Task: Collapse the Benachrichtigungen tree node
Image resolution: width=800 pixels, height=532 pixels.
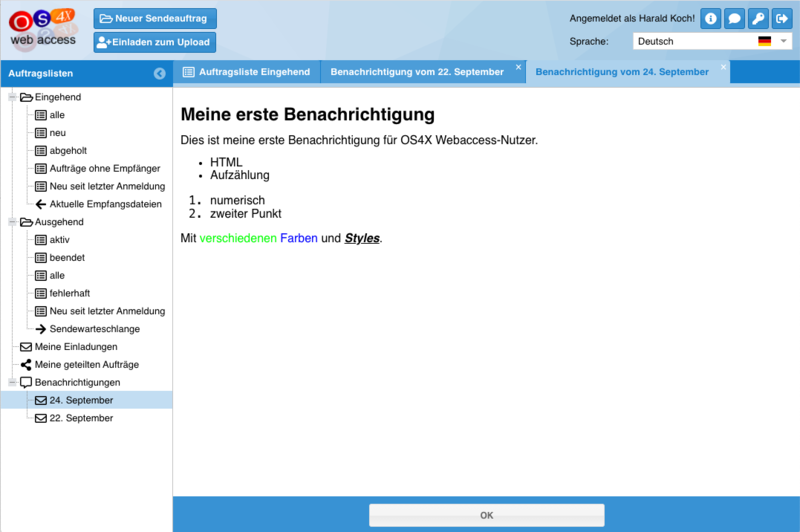Action: coord(12,382)
